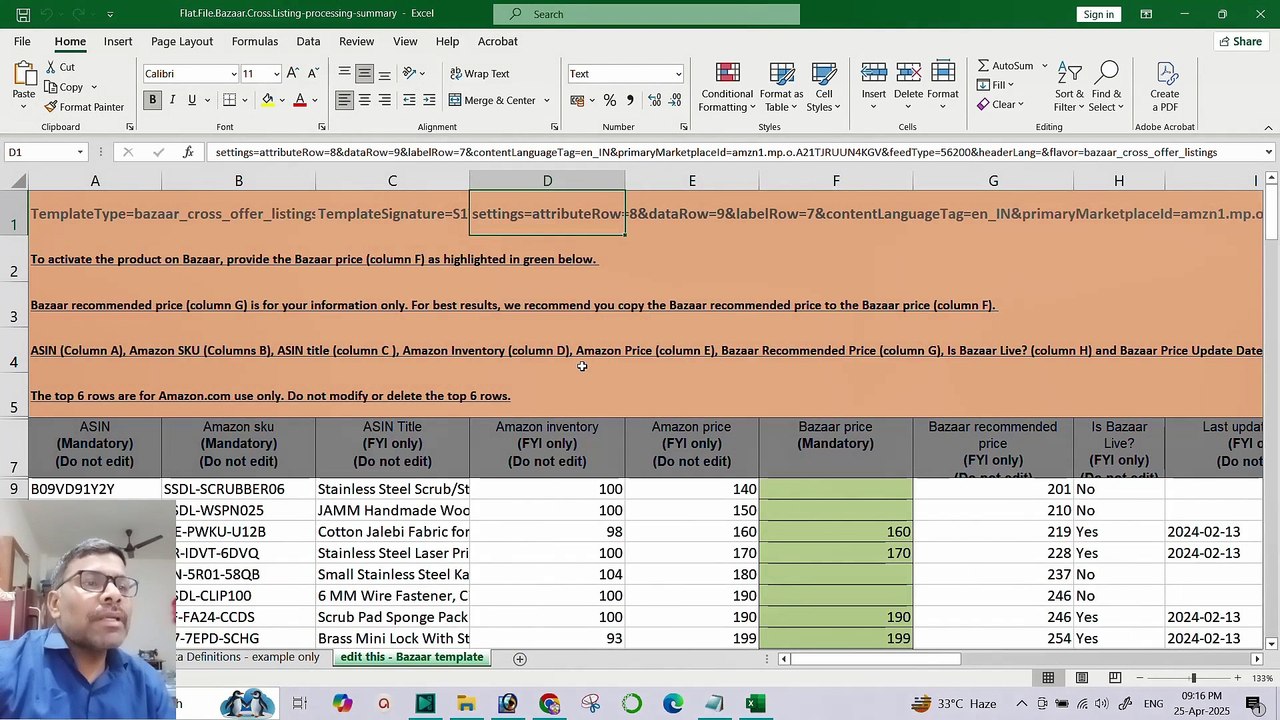This screenshot has width=1280, height=720.
Task: Apply the red Font Color
Action: coord(299,100)
